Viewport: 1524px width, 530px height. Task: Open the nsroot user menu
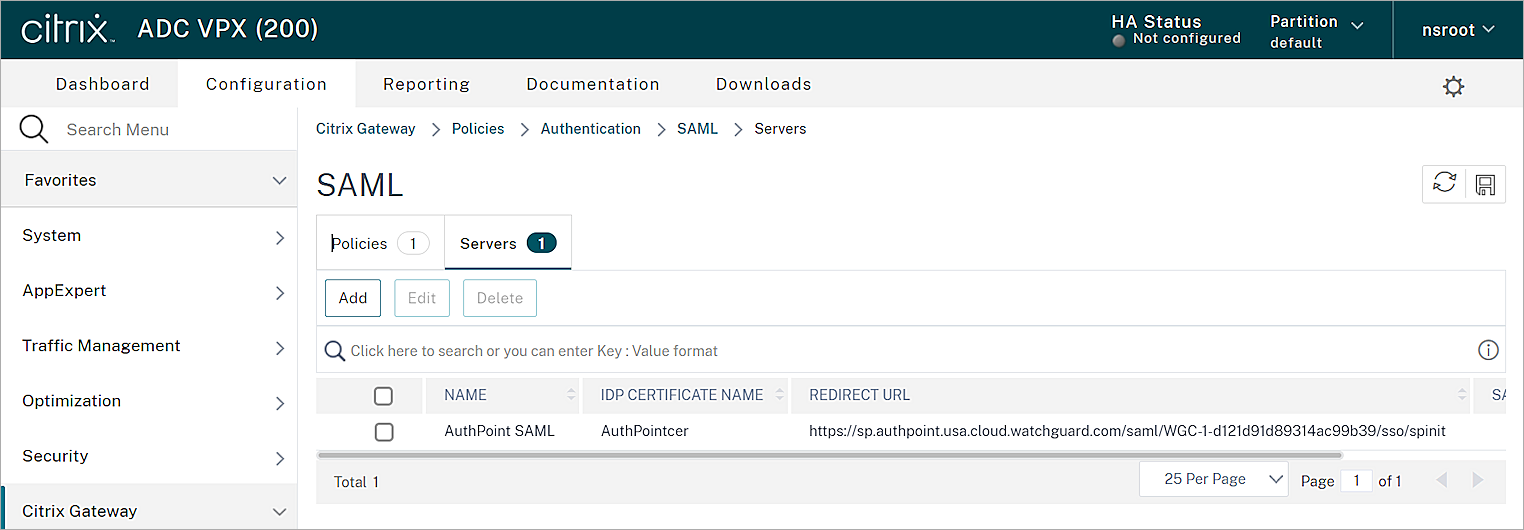click(x=1458, y=30)
